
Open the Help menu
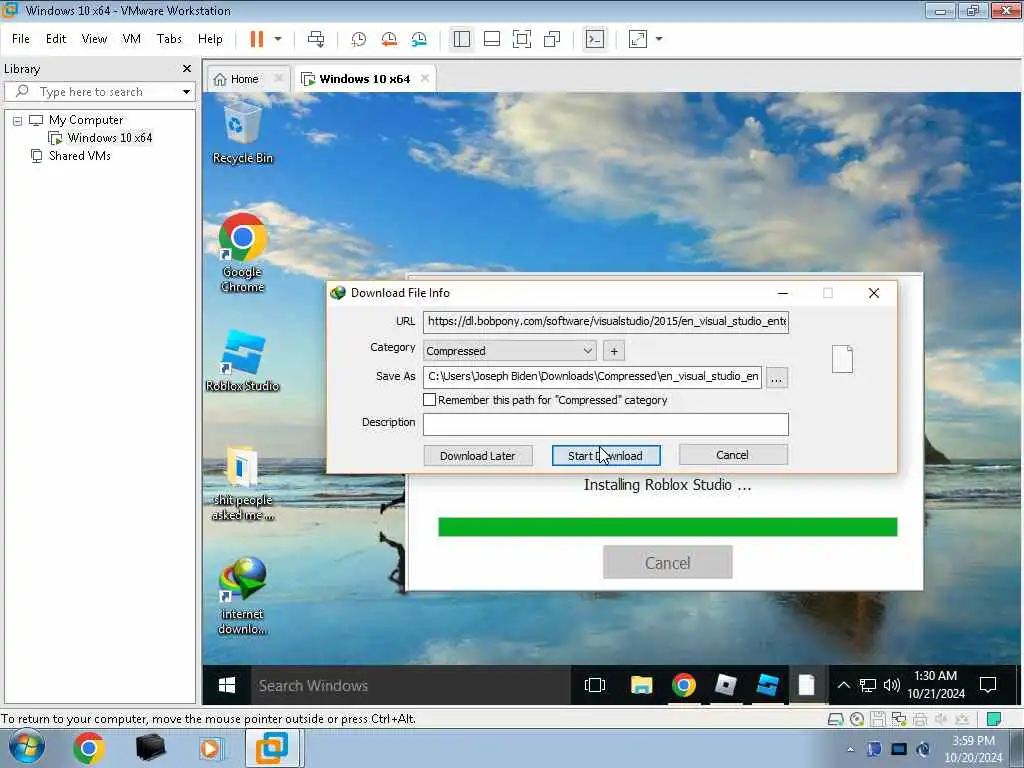pos(210,39)
